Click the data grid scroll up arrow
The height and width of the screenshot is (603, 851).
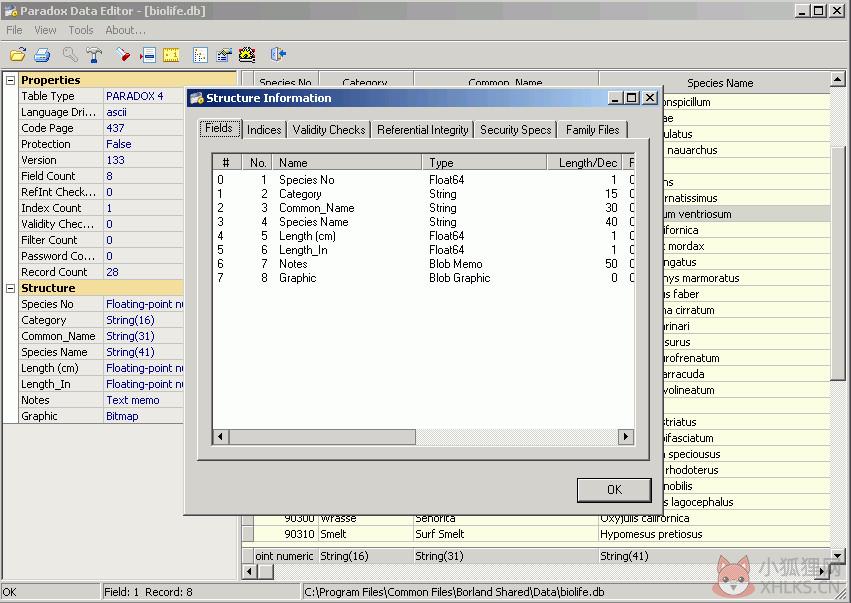[837, 79]
